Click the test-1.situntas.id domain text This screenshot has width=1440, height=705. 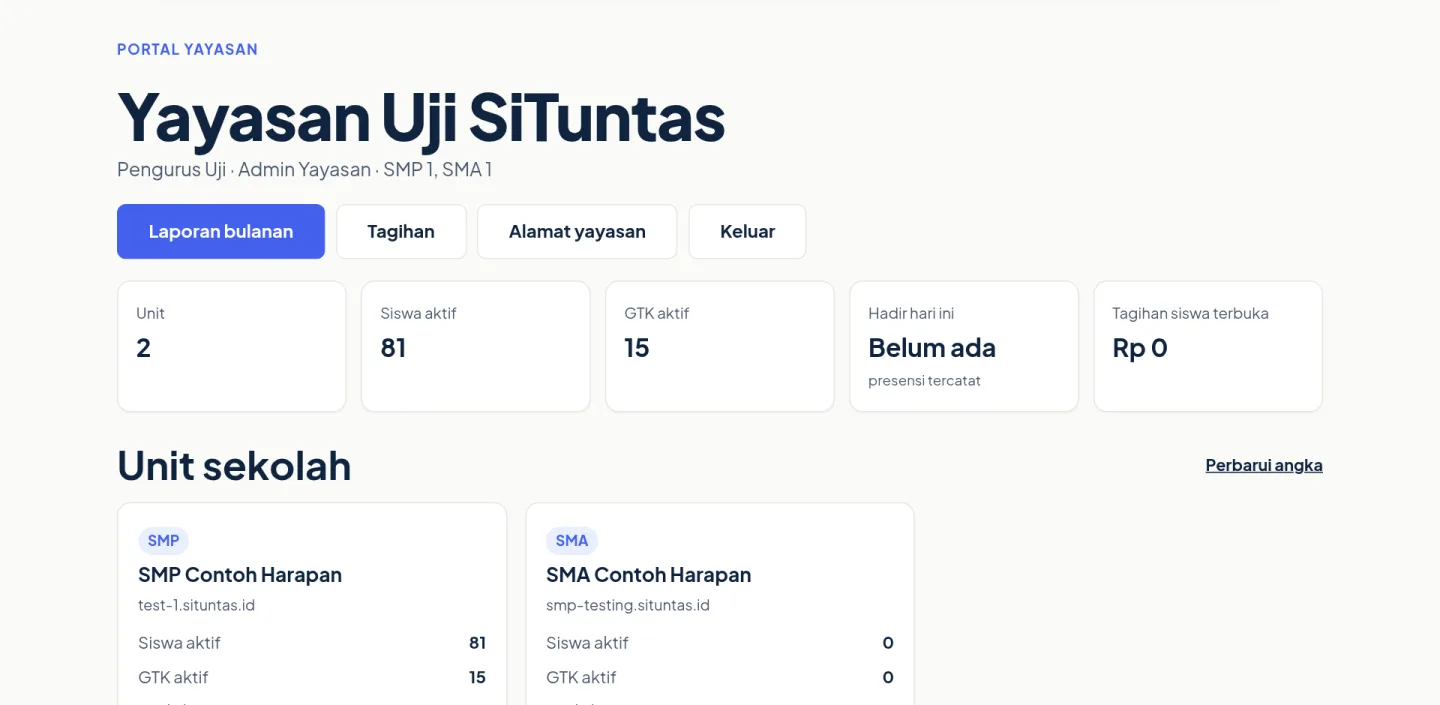click(196, 605)
